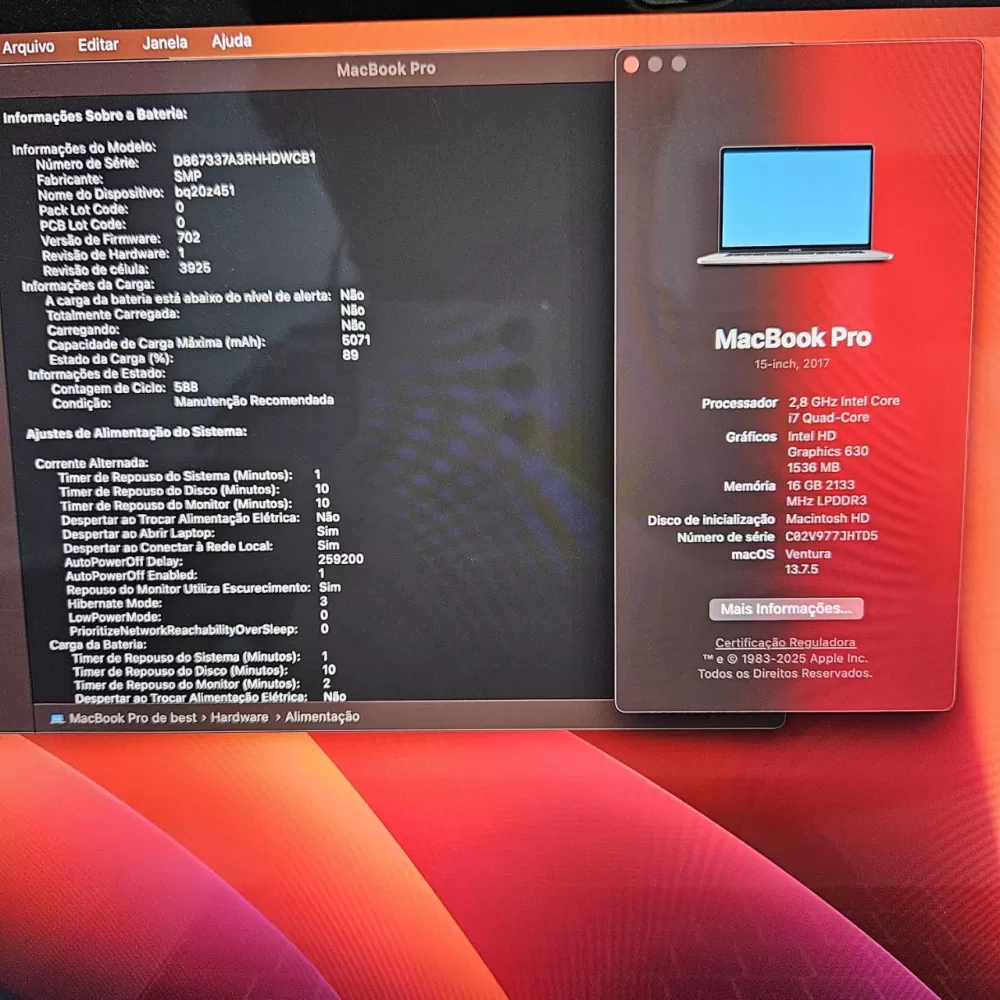Screen dimensions: 1000x1000
Task: Click the graphics value 'Intel HD'
Action: coord(811,436)
